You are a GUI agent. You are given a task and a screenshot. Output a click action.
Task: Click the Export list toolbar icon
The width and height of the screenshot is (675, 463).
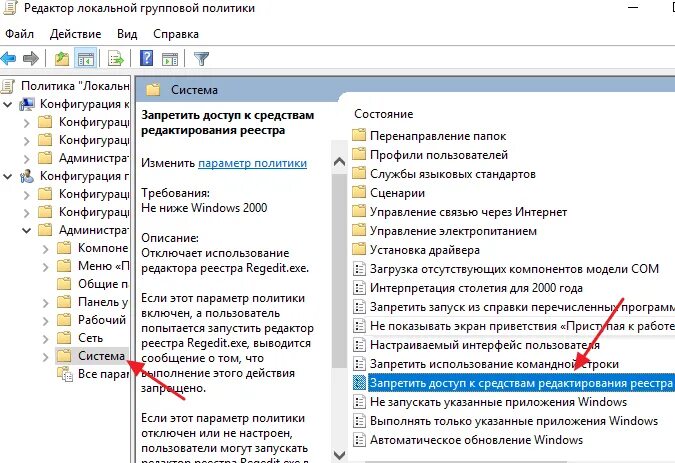(116, 59)
